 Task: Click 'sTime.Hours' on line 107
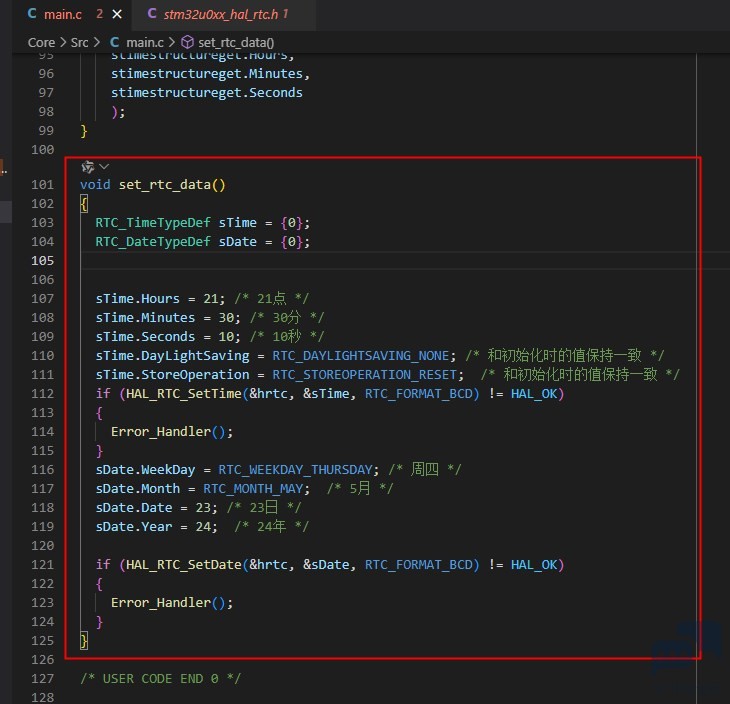point(137,298)
